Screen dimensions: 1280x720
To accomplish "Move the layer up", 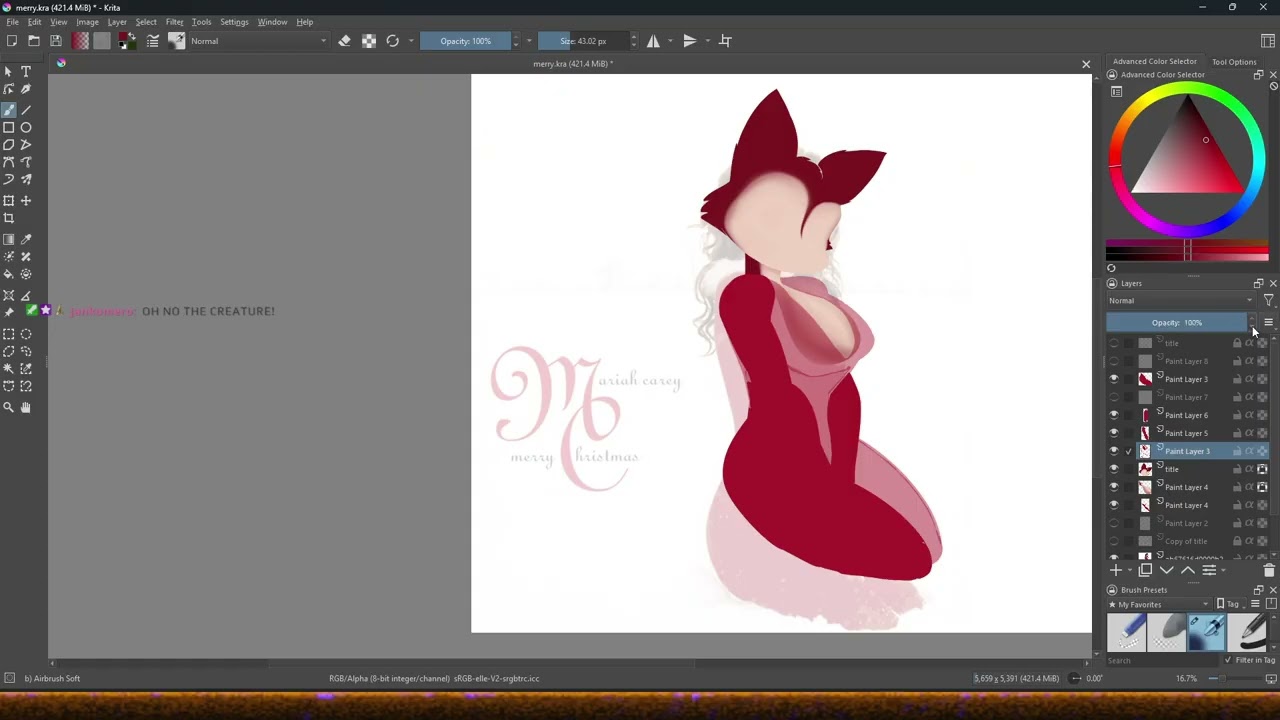I will (1188, 571).
